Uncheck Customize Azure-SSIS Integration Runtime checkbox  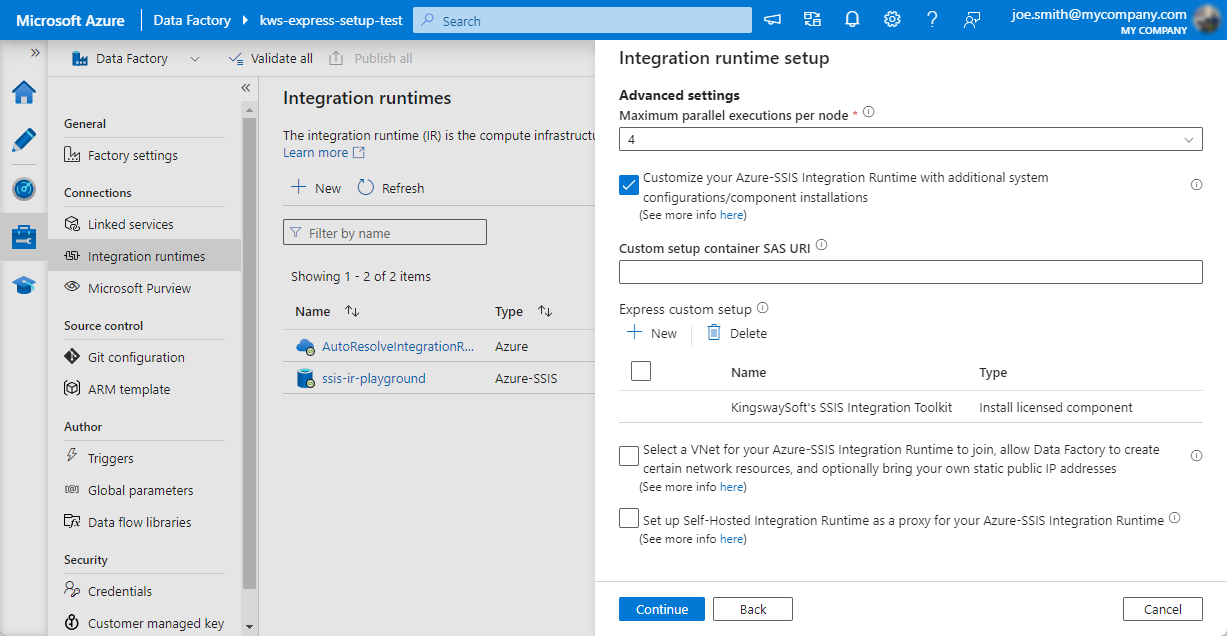click(629, 185)
